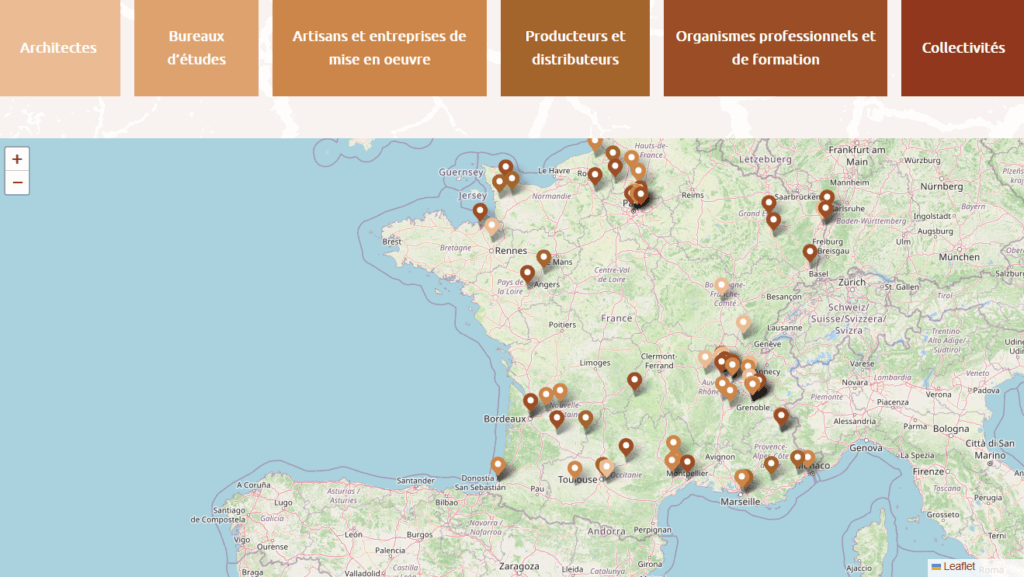Select the pin south of Saarbrücken in Grand Est
Screen dimensions: 1024x577
click(x=774, y=221)
